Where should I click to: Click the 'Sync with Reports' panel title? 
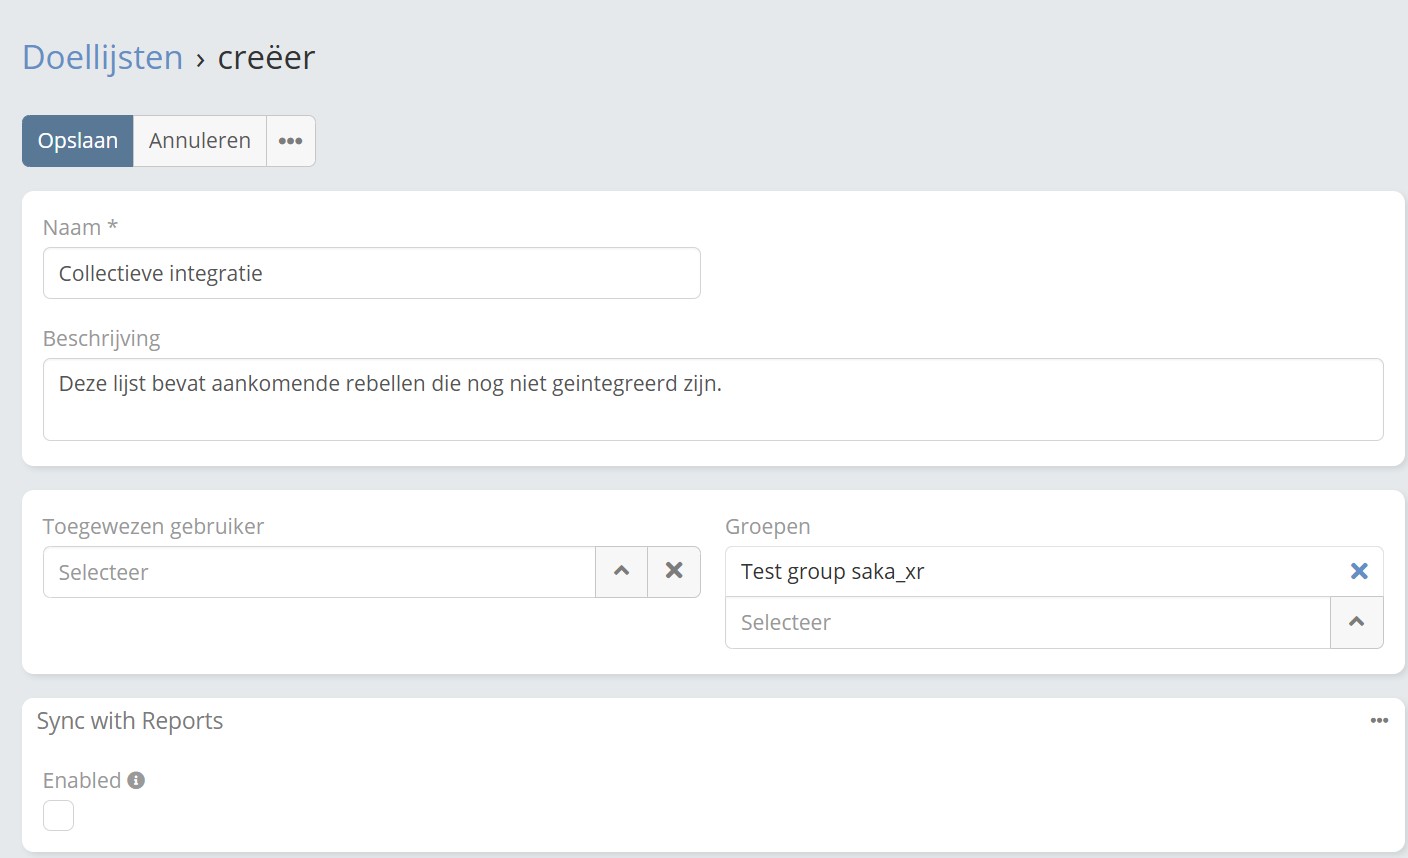[x=130, y=721]
